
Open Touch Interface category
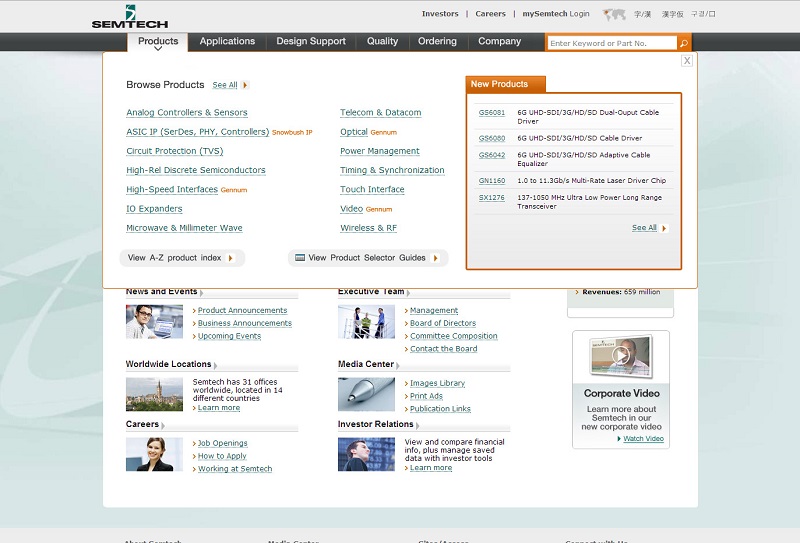coord(372,189)
